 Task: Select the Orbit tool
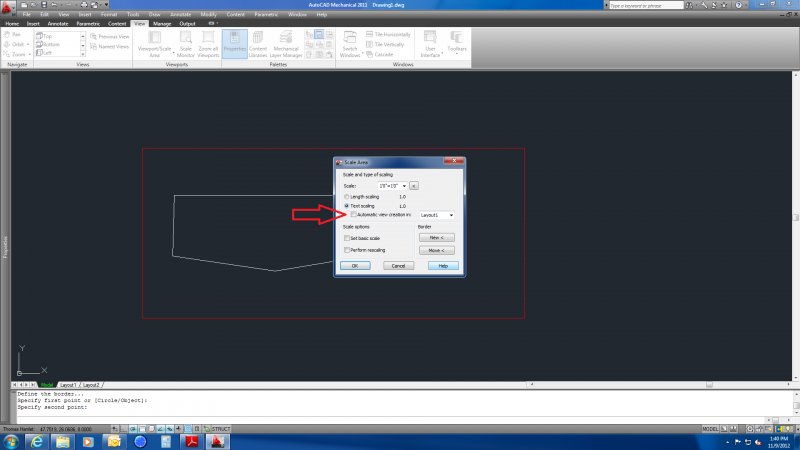(x=14, y=44)
